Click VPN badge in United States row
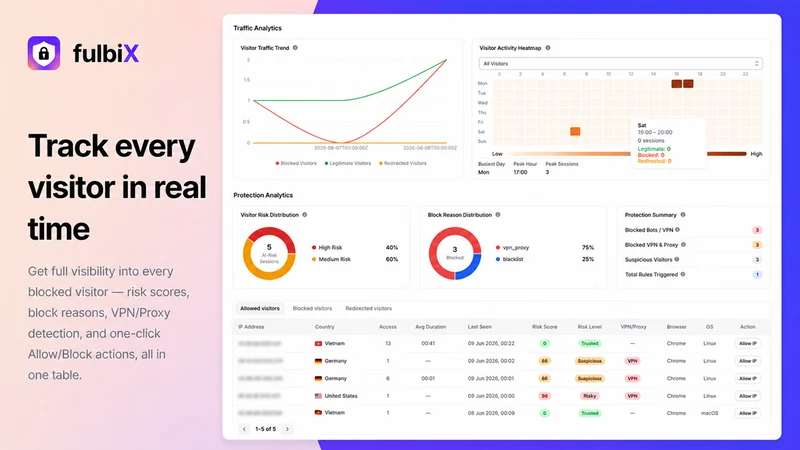The image size is (800, 450). (632, 395)
